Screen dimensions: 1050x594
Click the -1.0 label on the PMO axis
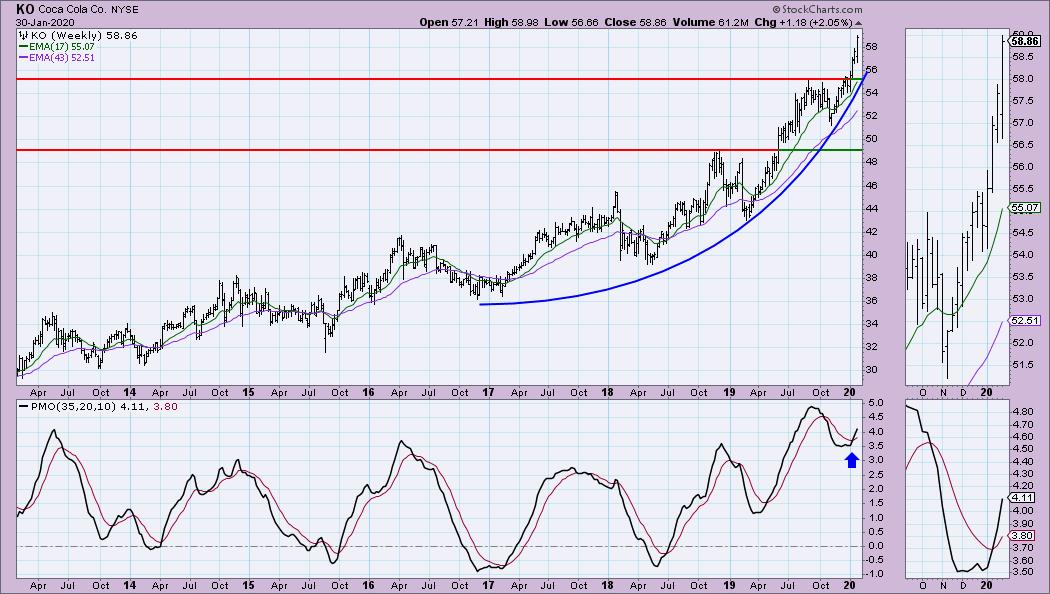875,574
